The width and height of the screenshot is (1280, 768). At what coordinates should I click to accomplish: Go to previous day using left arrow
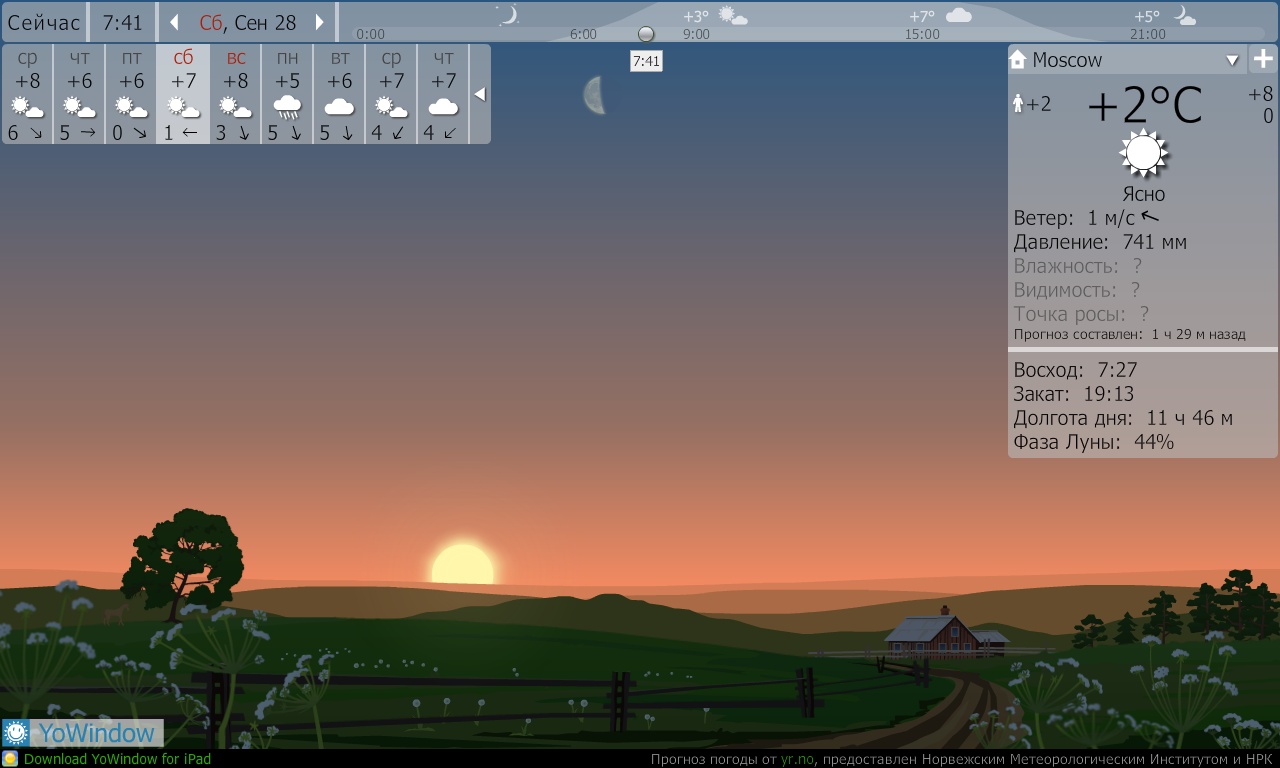pyautogui.click(x=174, y=22)
